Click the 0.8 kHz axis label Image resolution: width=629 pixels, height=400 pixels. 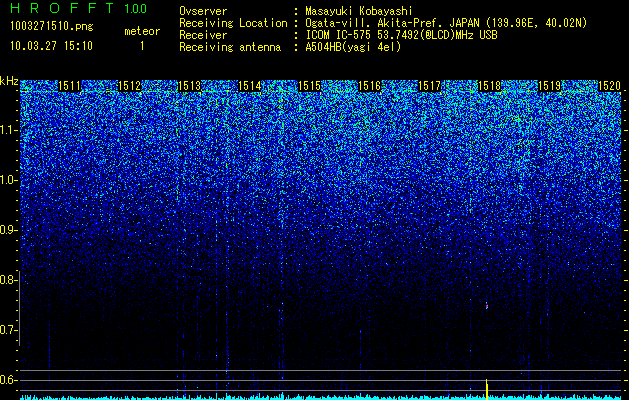coord(7,280)
